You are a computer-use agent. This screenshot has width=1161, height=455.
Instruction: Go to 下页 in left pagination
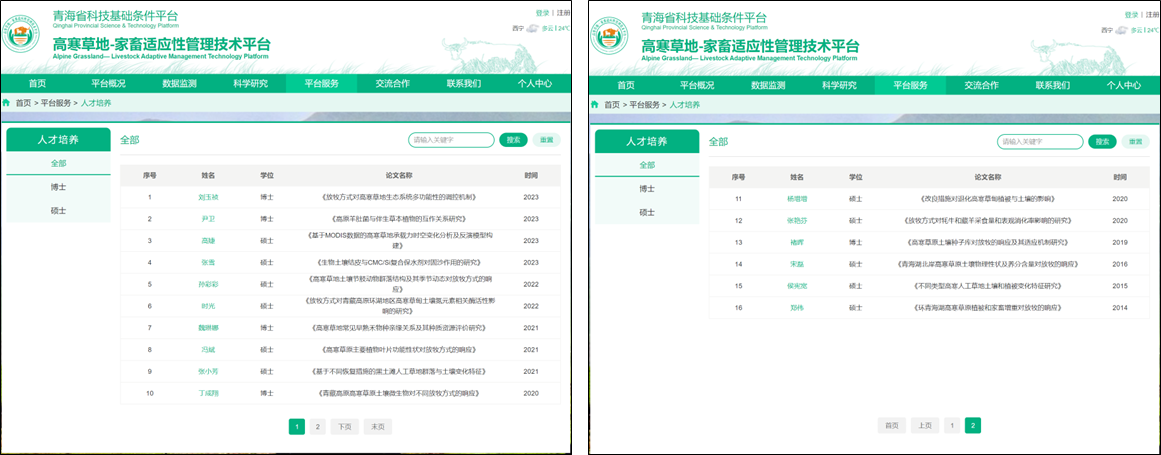click(344, 426)
